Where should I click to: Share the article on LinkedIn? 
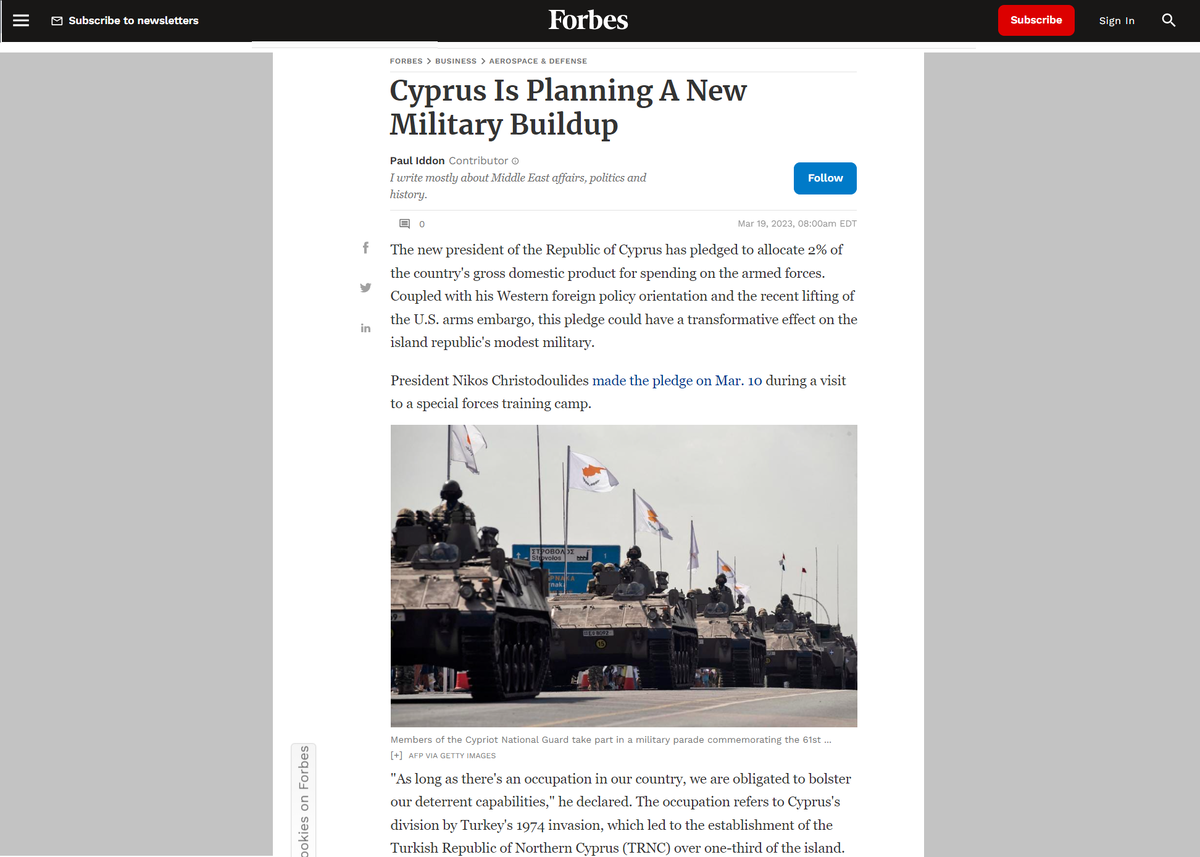pos(365,328)
